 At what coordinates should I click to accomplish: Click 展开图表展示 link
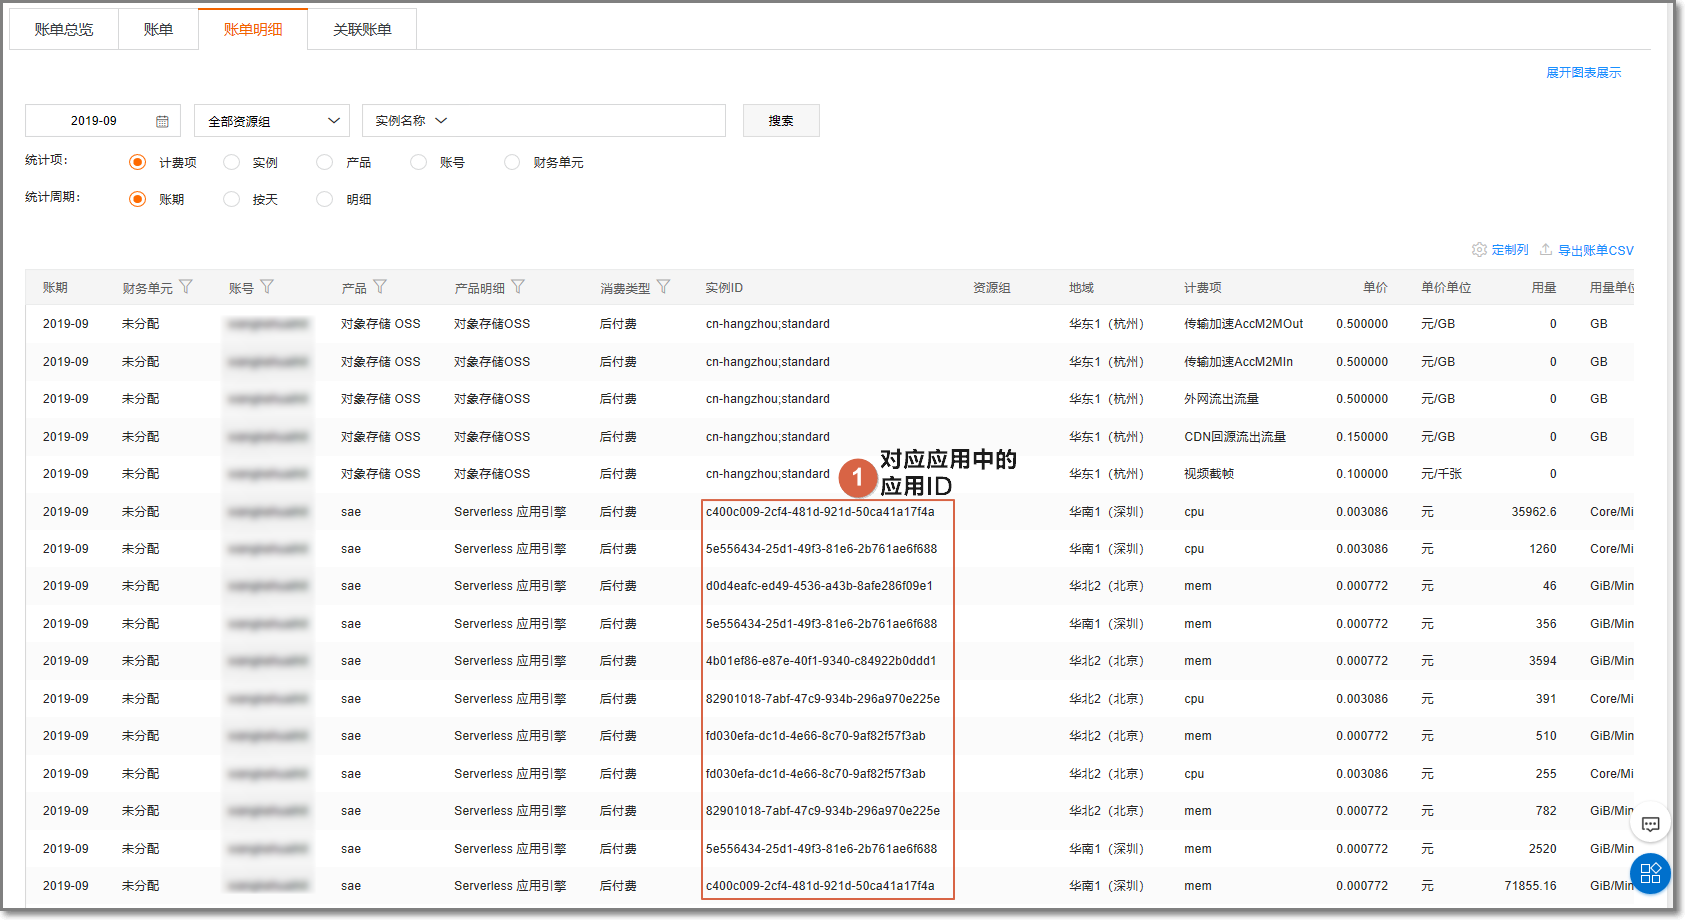click(1584, 72)
